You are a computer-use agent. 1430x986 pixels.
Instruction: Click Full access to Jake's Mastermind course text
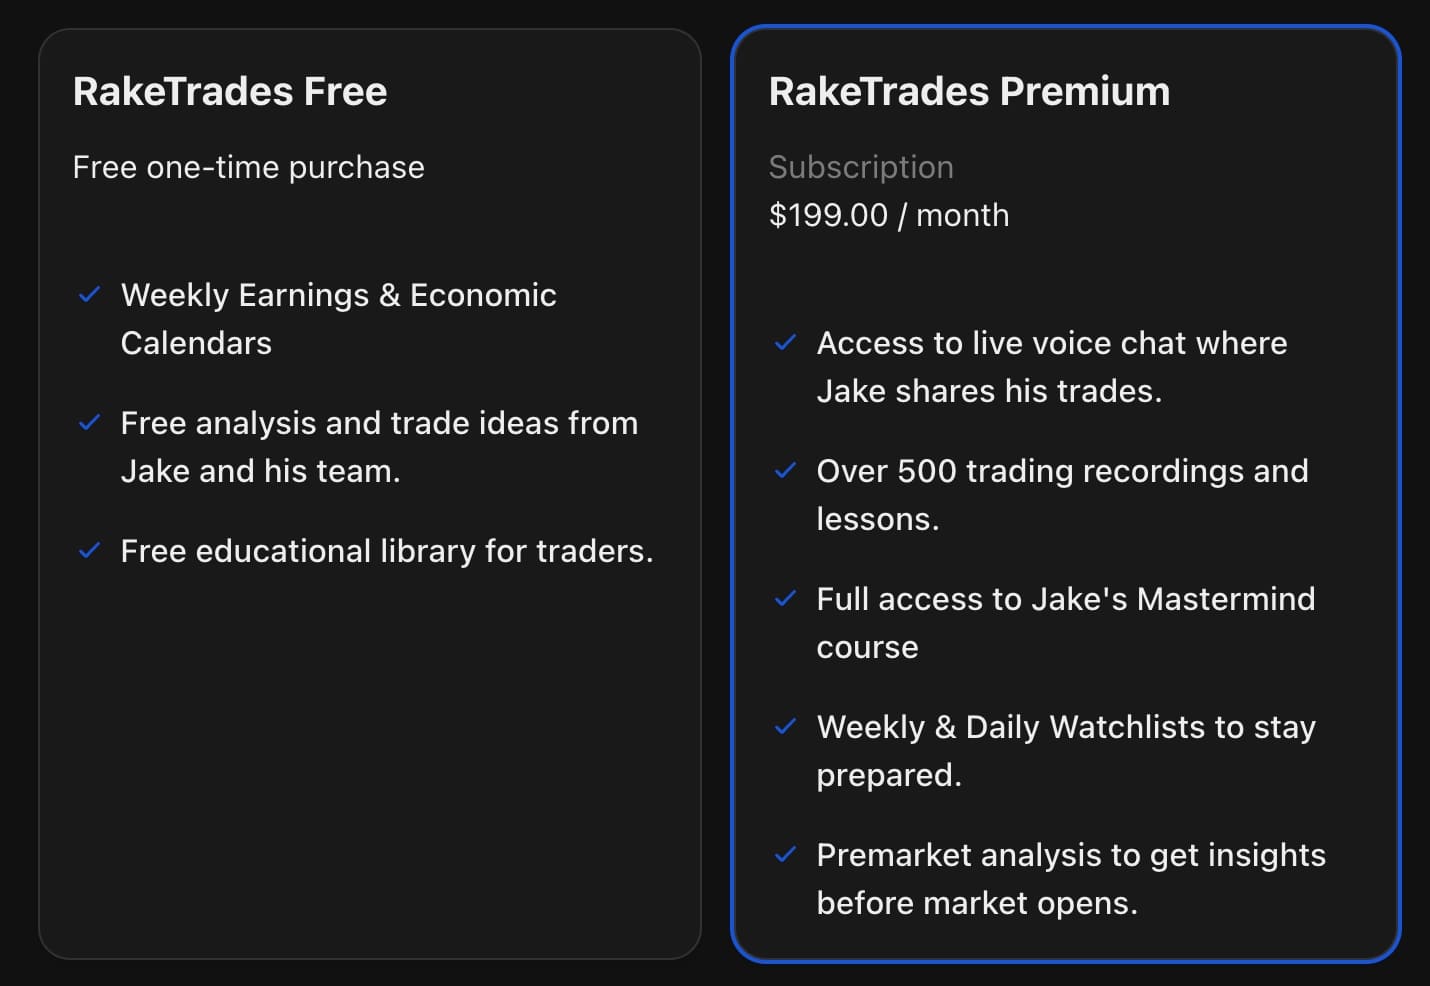coord(1066,622)
